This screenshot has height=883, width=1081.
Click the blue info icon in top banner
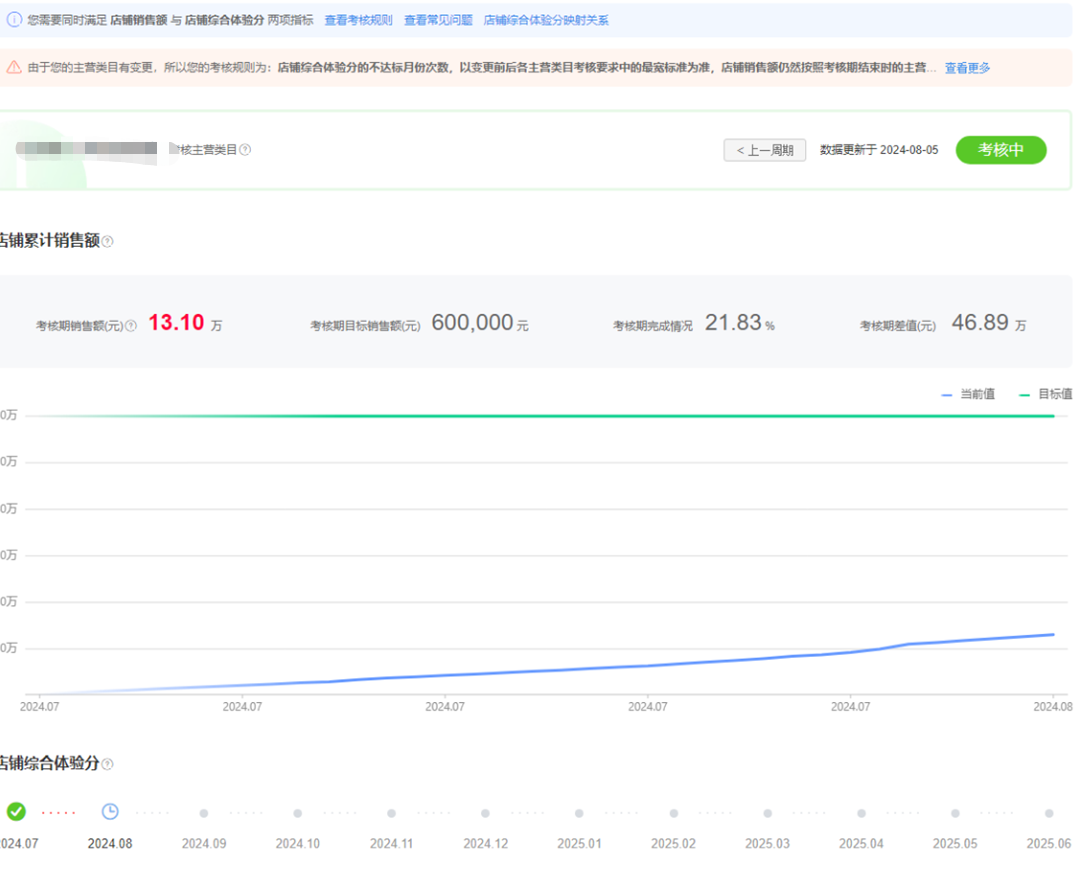[14, 20]
